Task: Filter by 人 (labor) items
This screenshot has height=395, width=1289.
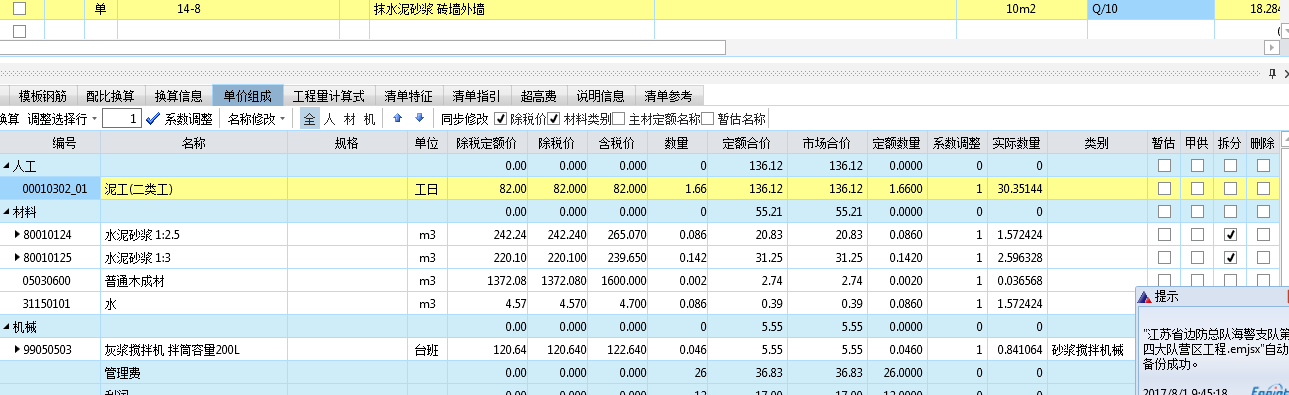Action: tap(329, 118)
